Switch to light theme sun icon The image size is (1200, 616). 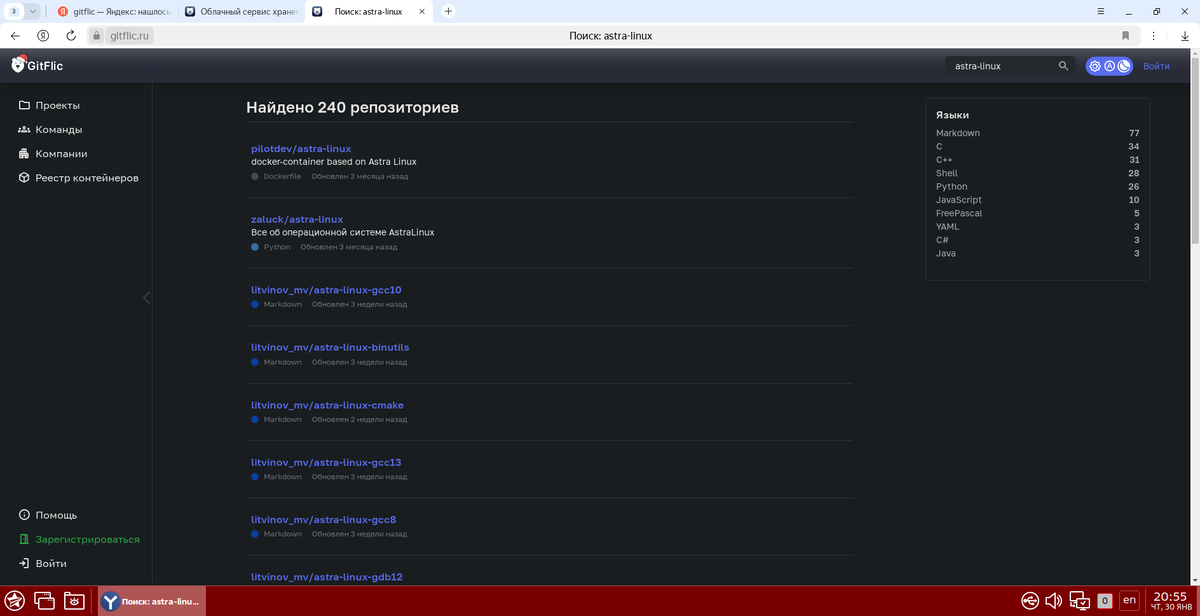1095,66
